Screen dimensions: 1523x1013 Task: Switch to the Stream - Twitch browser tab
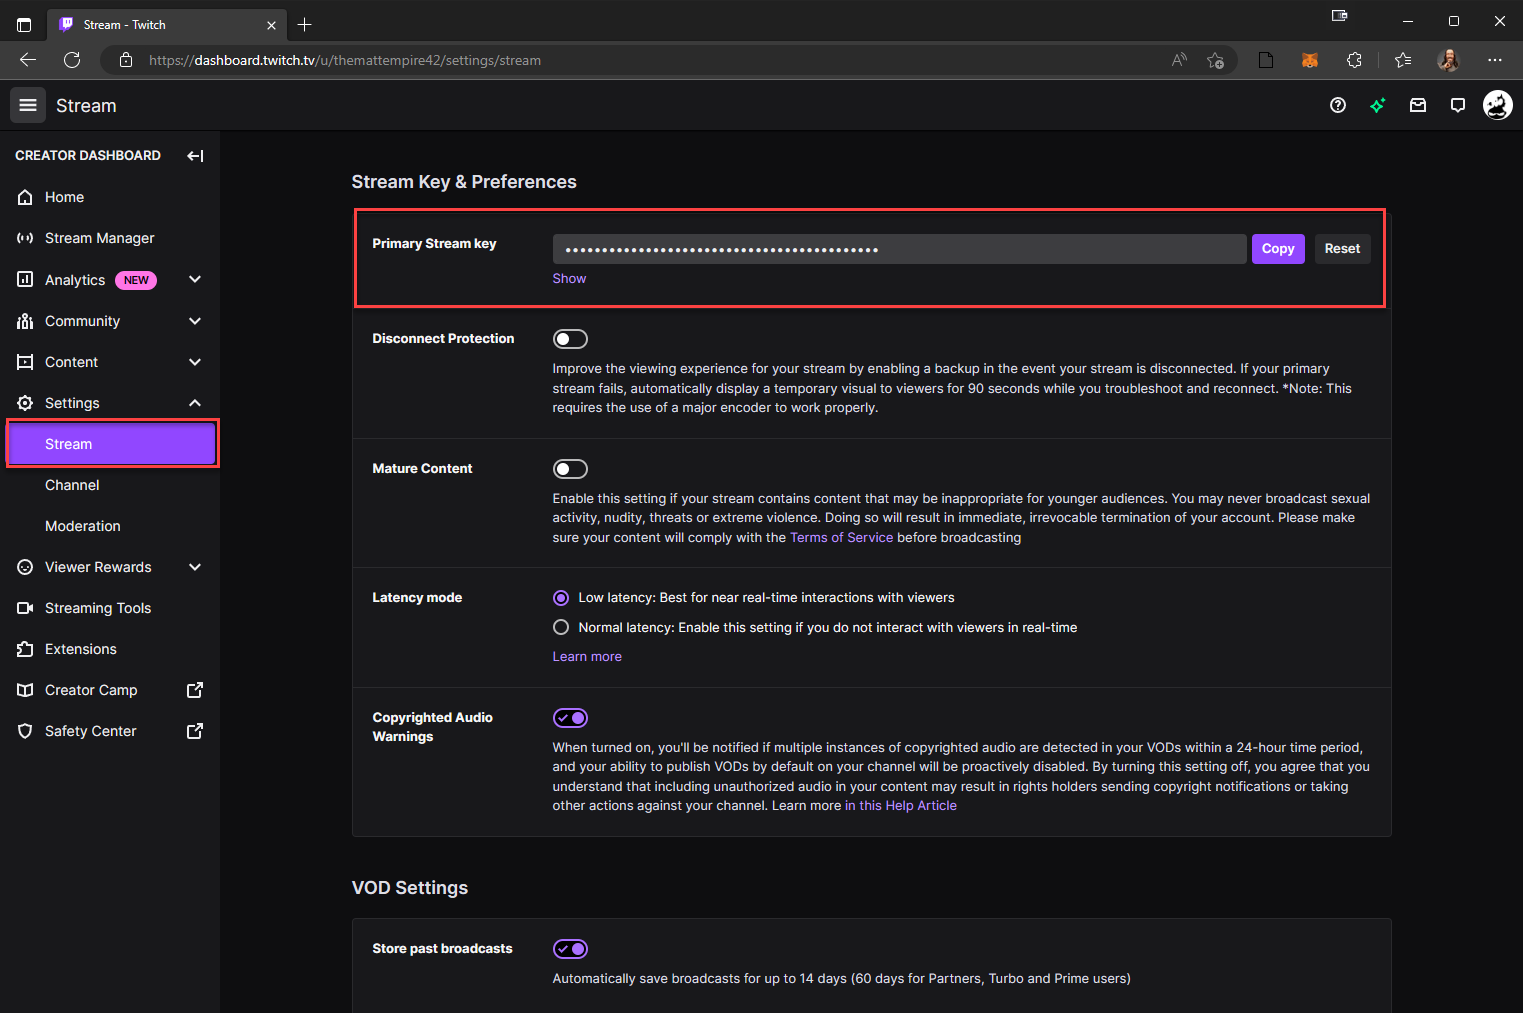click(x=165, y=25)
